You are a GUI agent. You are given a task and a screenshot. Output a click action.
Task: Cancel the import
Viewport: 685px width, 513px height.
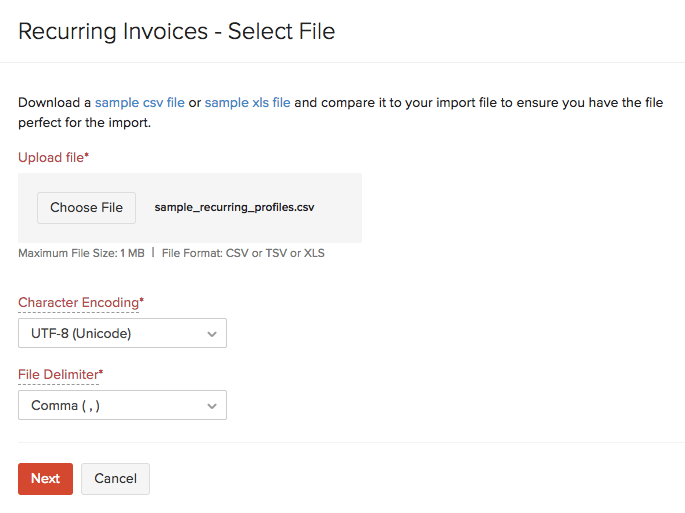coord(115,478)
